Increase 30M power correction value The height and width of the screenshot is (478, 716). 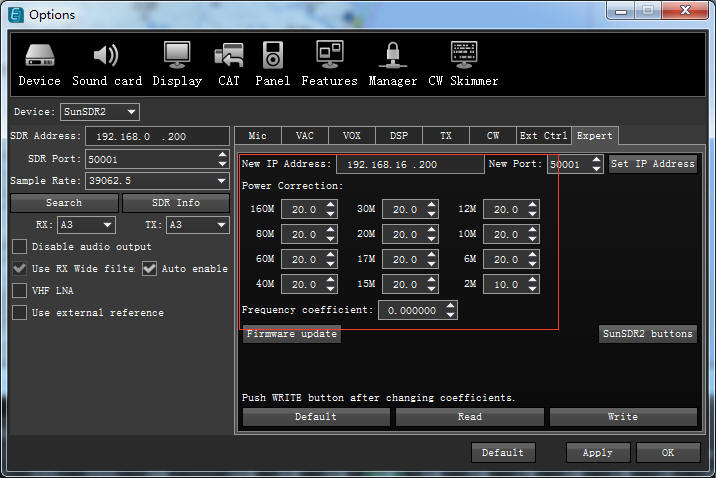click(432, 205)
